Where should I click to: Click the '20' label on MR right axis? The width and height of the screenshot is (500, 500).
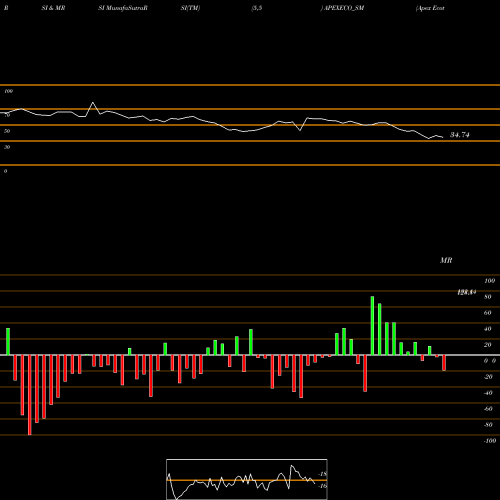[488, 345]
